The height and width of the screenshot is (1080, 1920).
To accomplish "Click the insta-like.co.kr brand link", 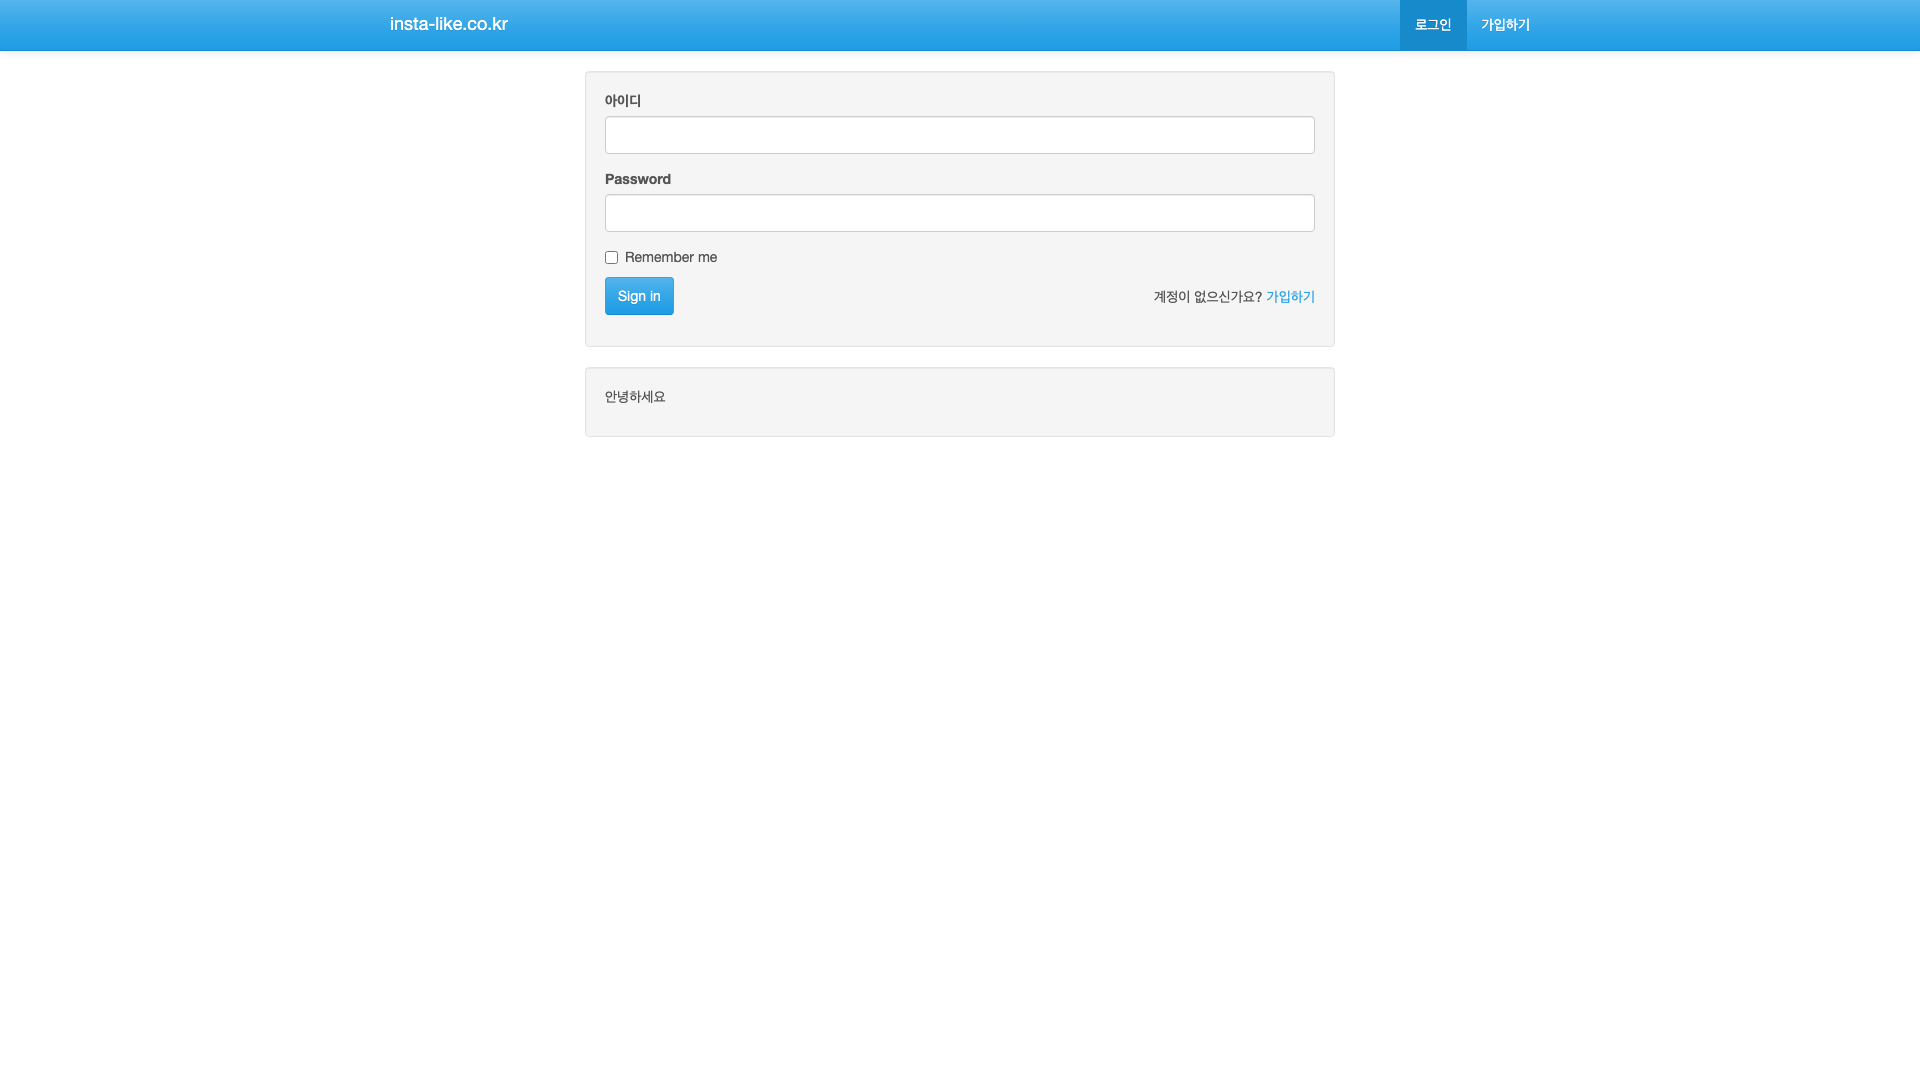I will point(448,24).
